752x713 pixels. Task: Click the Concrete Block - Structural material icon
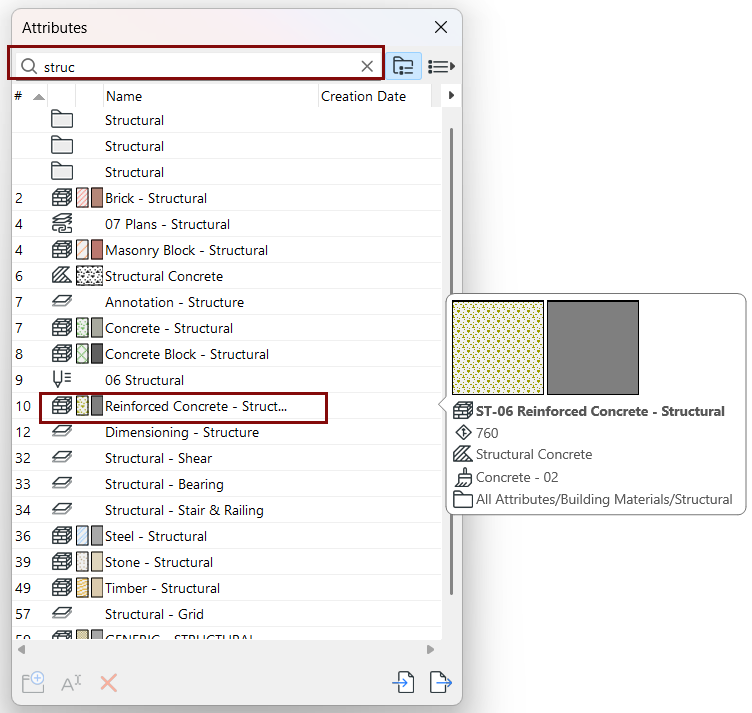(x=62, y=353)
